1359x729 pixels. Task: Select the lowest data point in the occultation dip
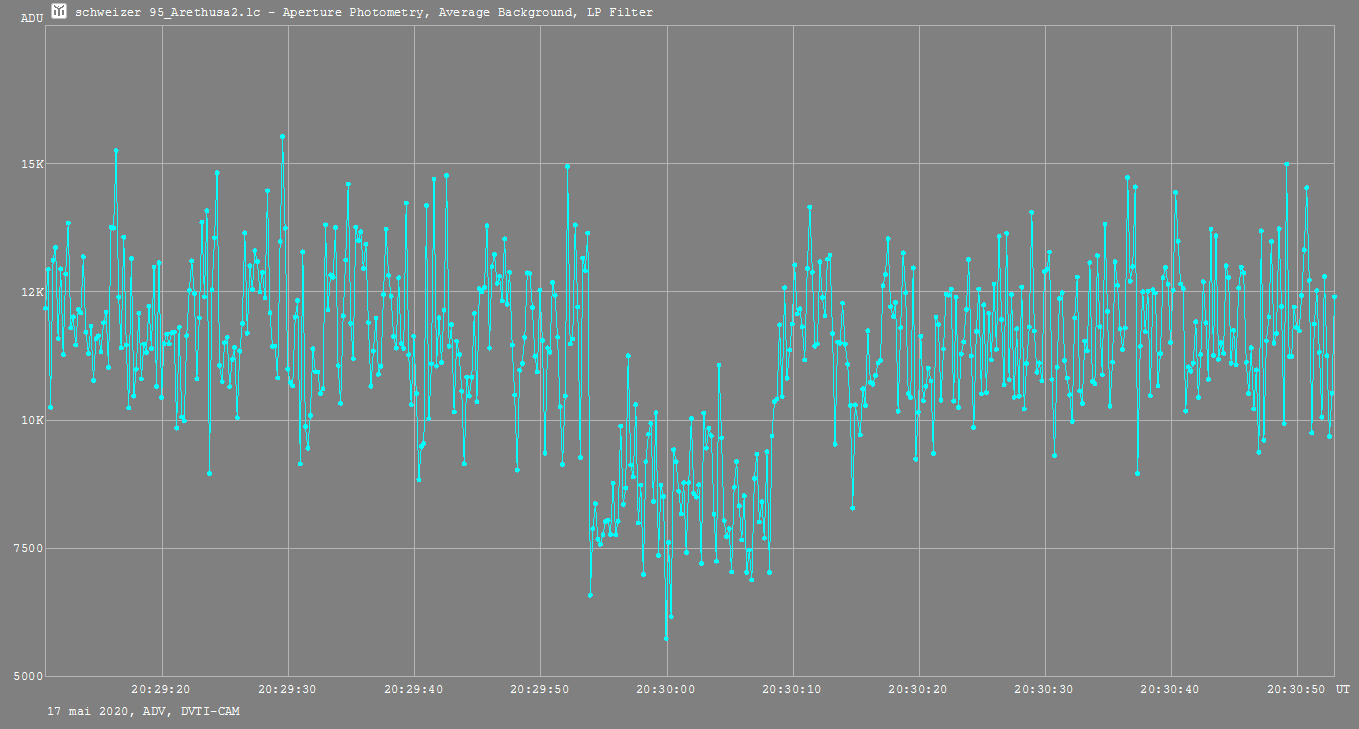point(666,638)
